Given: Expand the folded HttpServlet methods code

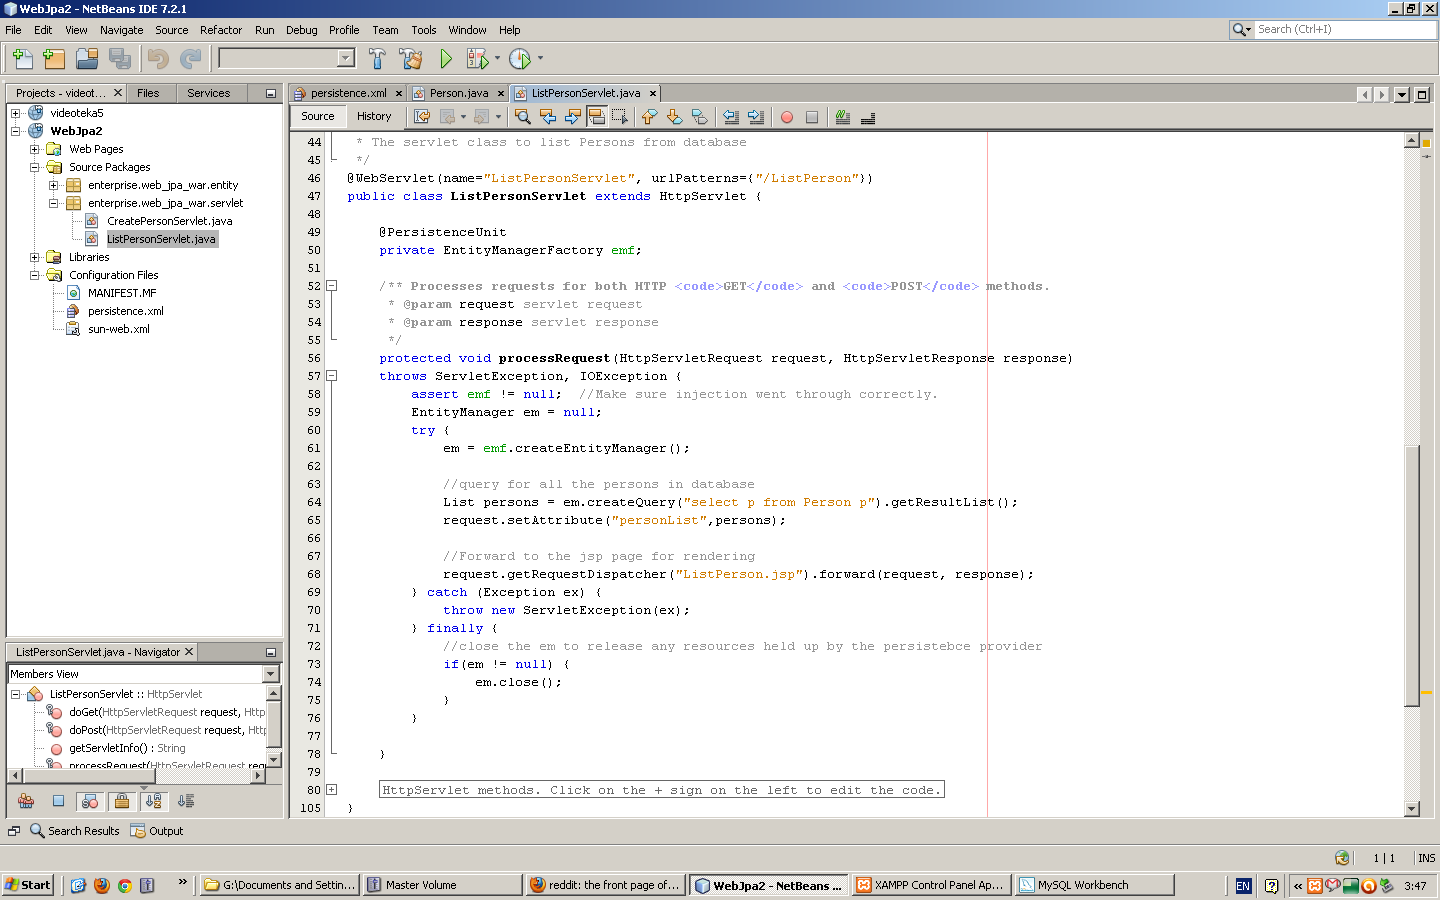Looking at the screenshot, I should [x=332, y=790].
